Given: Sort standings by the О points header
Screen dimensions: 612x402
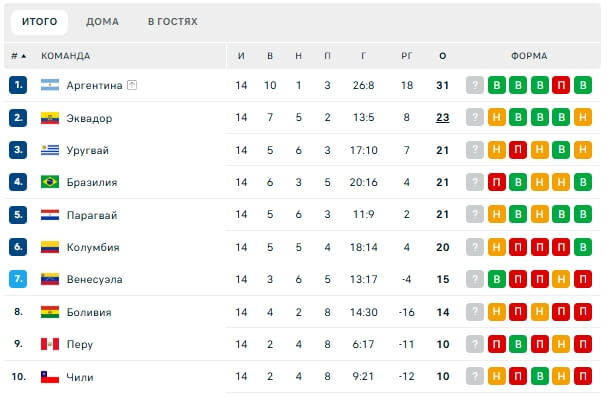Looking at the screenshot, I should tap(442, 56).
